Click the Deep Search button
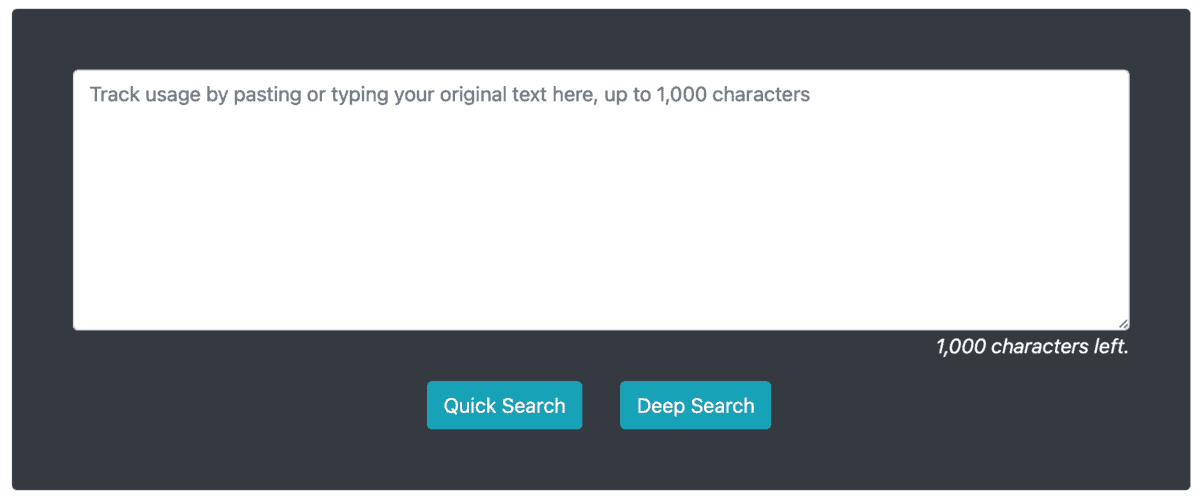Screen dimensions: 1200x499 coord(695,405)
